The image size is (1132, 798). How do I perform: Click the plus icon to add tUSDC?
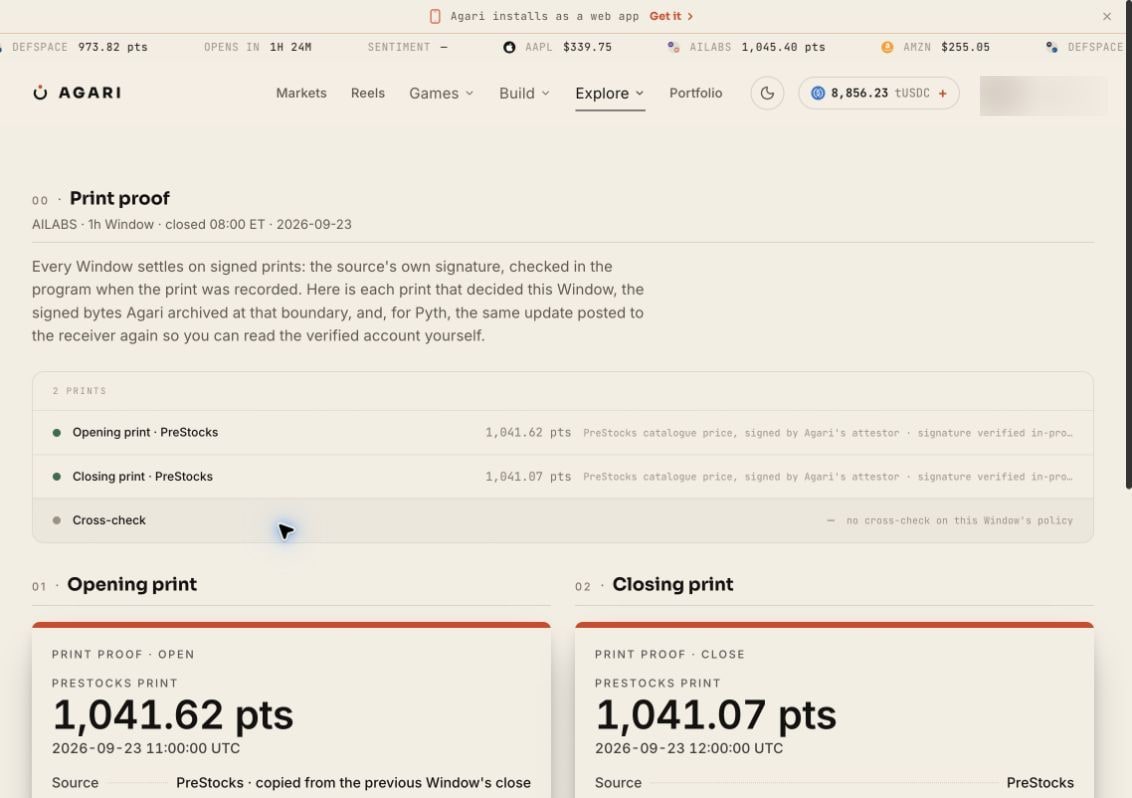pyautogui.click(x=942, y=93)
